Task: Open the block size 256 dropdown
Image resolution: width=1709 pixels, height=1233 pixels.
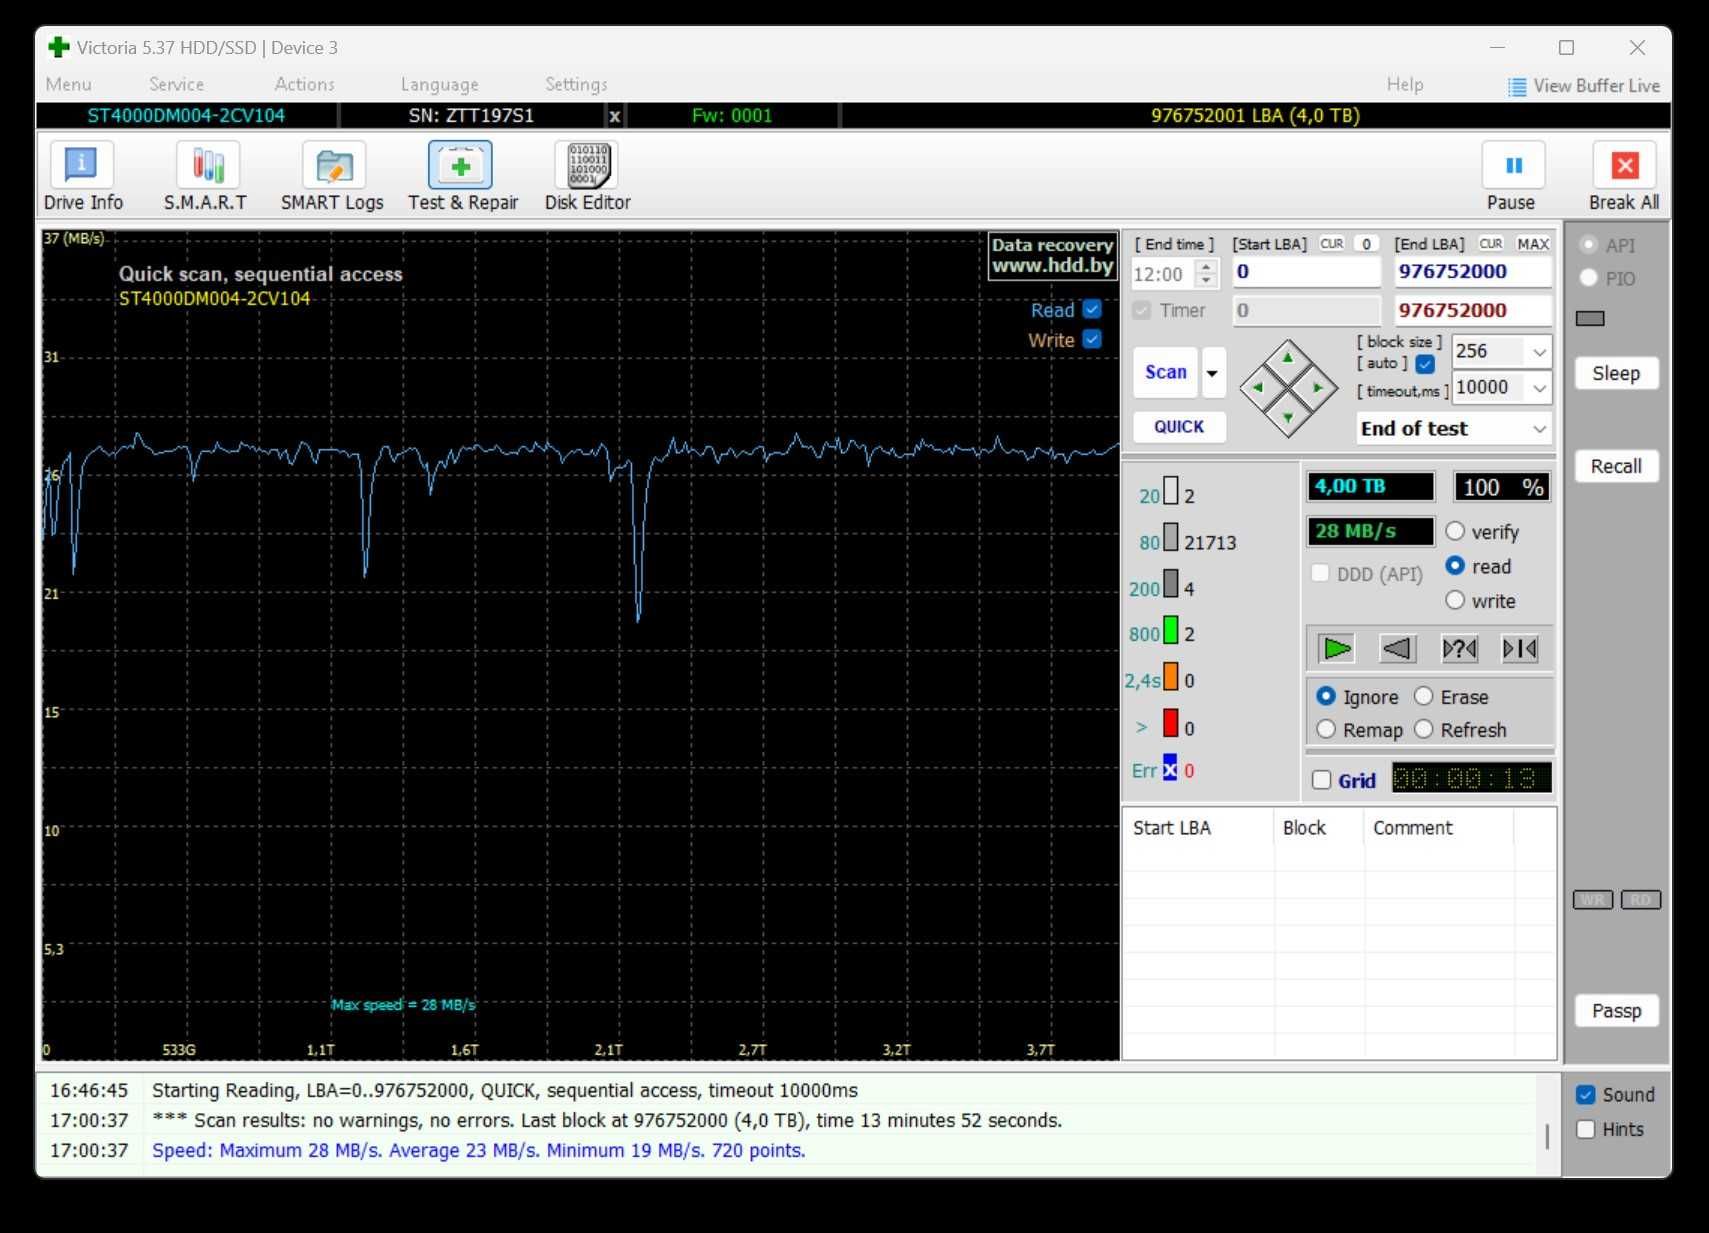Action: [x=1539, y=351]
